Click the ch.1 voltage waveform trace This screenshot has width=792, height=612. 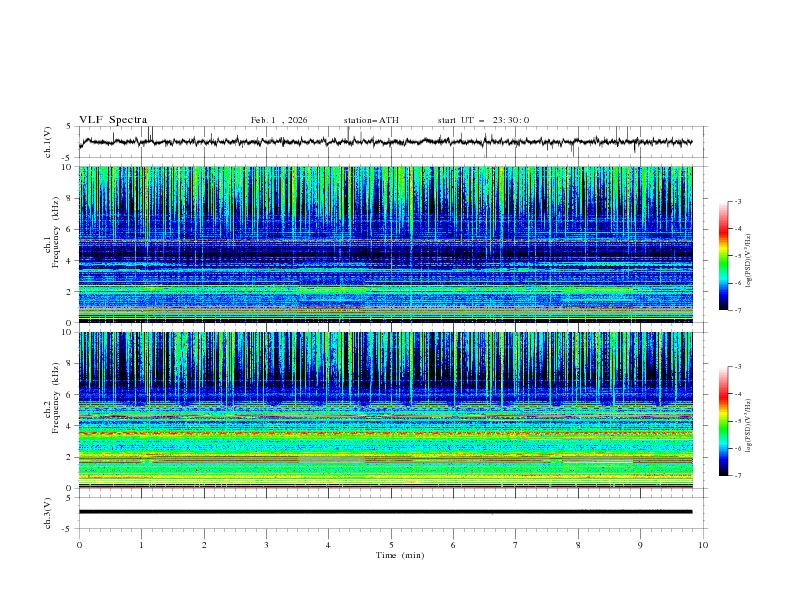coord(386,142)
